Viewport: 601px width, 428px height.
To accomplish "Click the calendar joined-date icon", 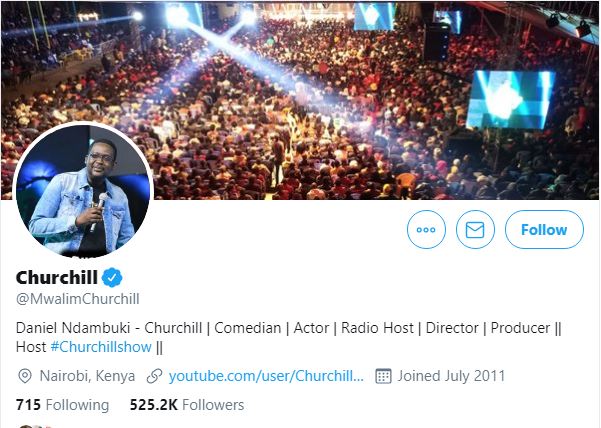I will (382, 376).
